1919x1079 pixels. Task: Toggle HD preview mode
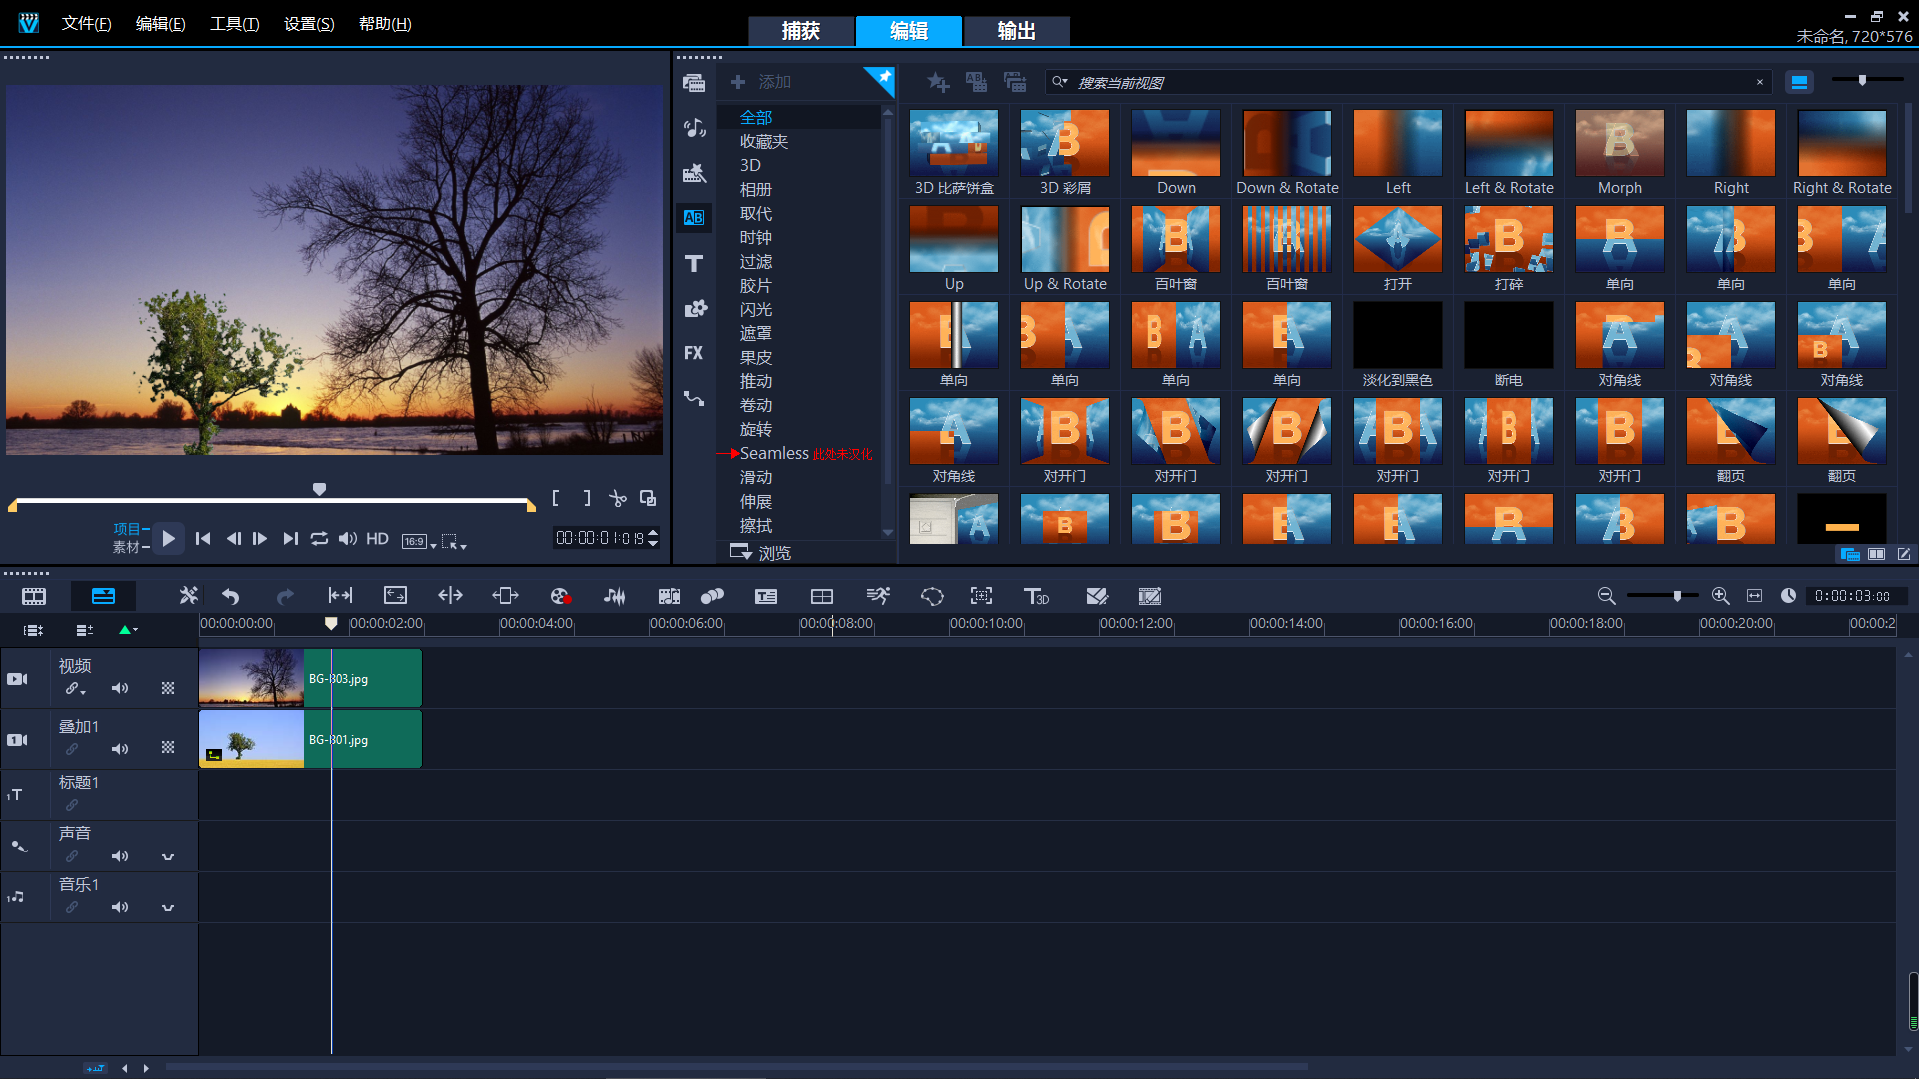pyautogui.click(x=377, y=538)
